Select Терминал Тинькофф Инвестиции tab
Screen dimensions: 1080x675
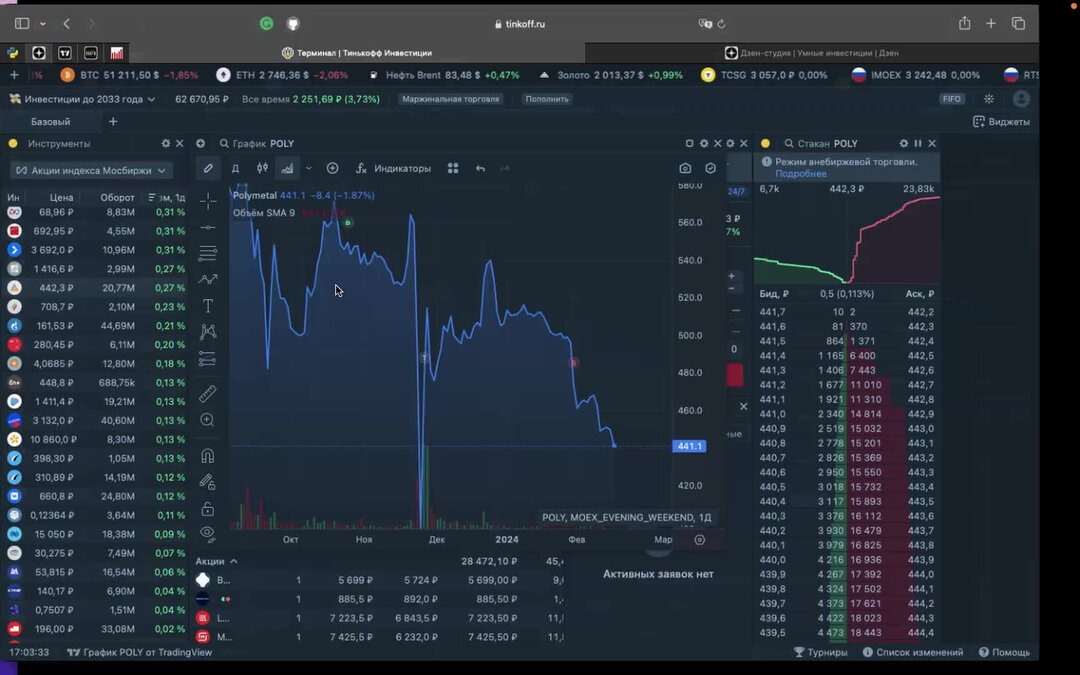[x=357, y=53]
